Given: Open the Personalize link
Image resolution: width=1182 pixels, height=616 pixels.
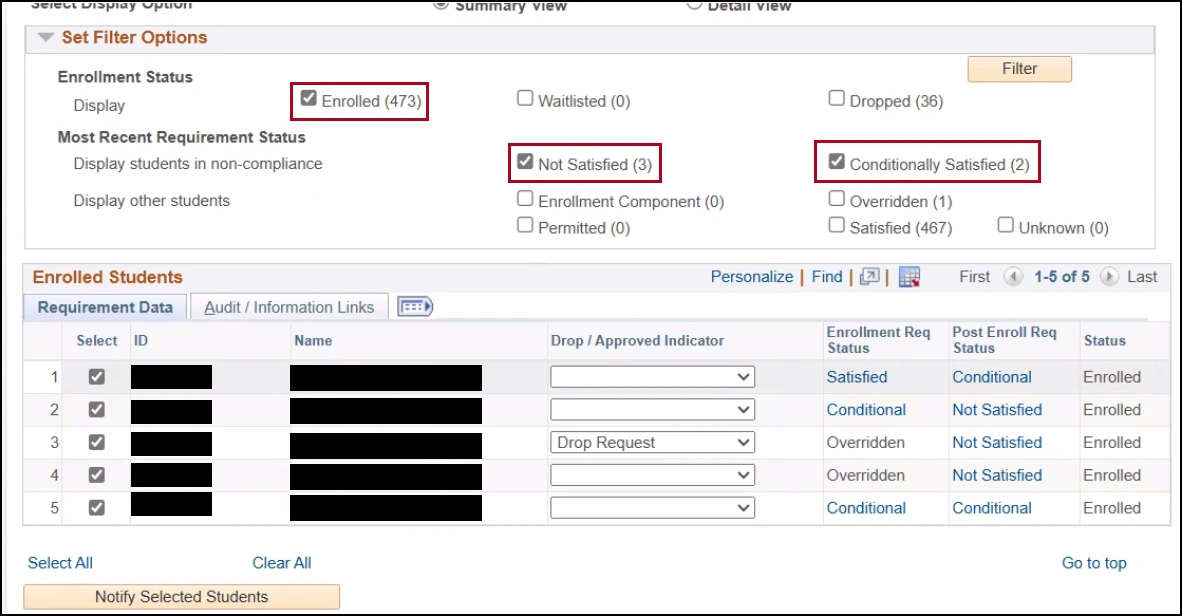Looking at the screenshot, I should tap(752, 277).
